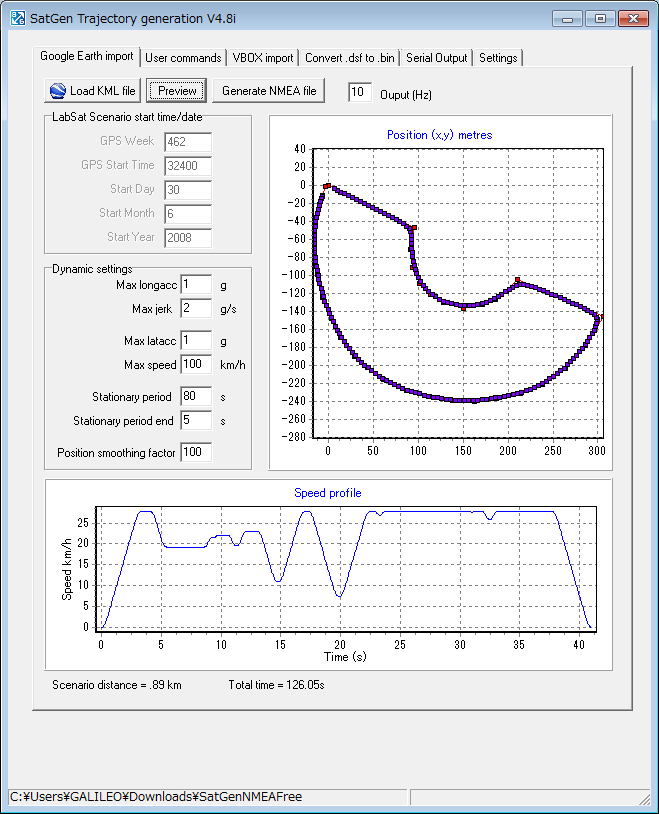Click the resize grip in the status bar corner

[x=644, y=798]
